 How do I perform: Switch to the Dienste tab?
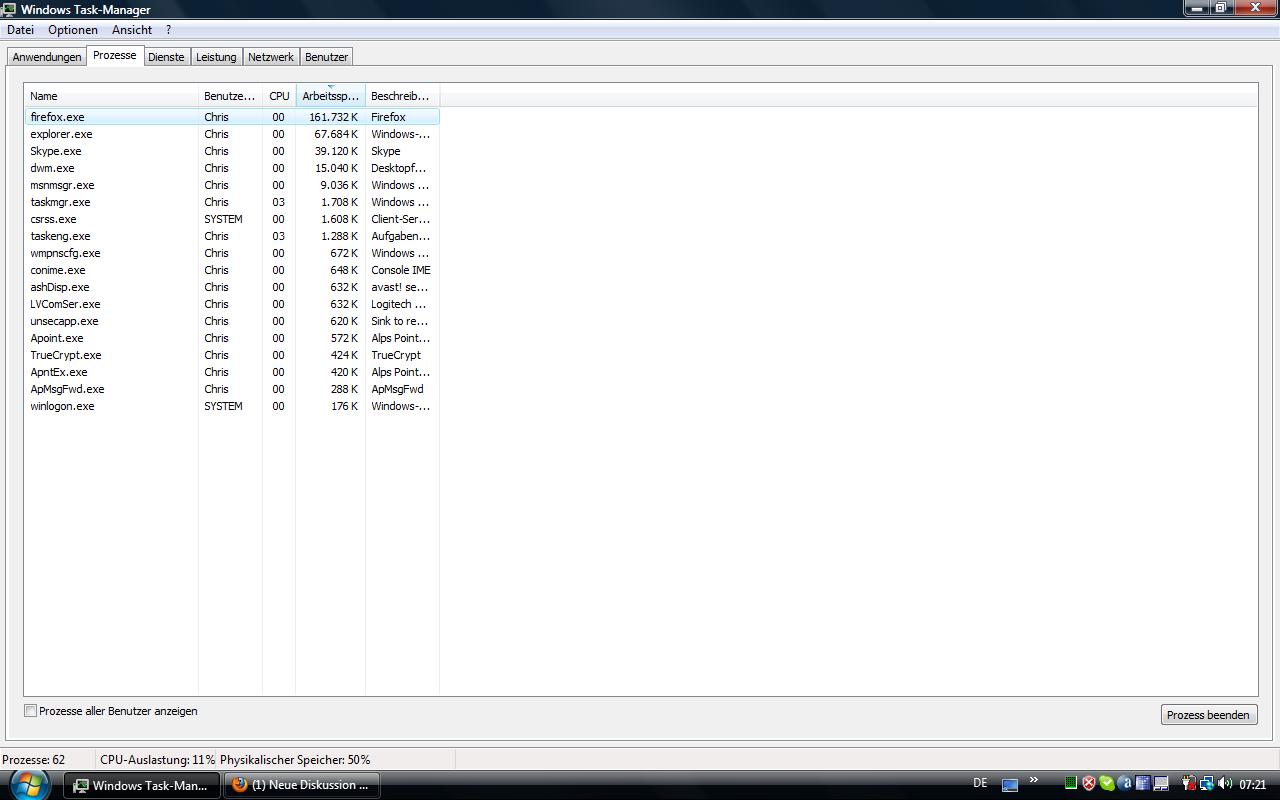(x=166, y=57)
